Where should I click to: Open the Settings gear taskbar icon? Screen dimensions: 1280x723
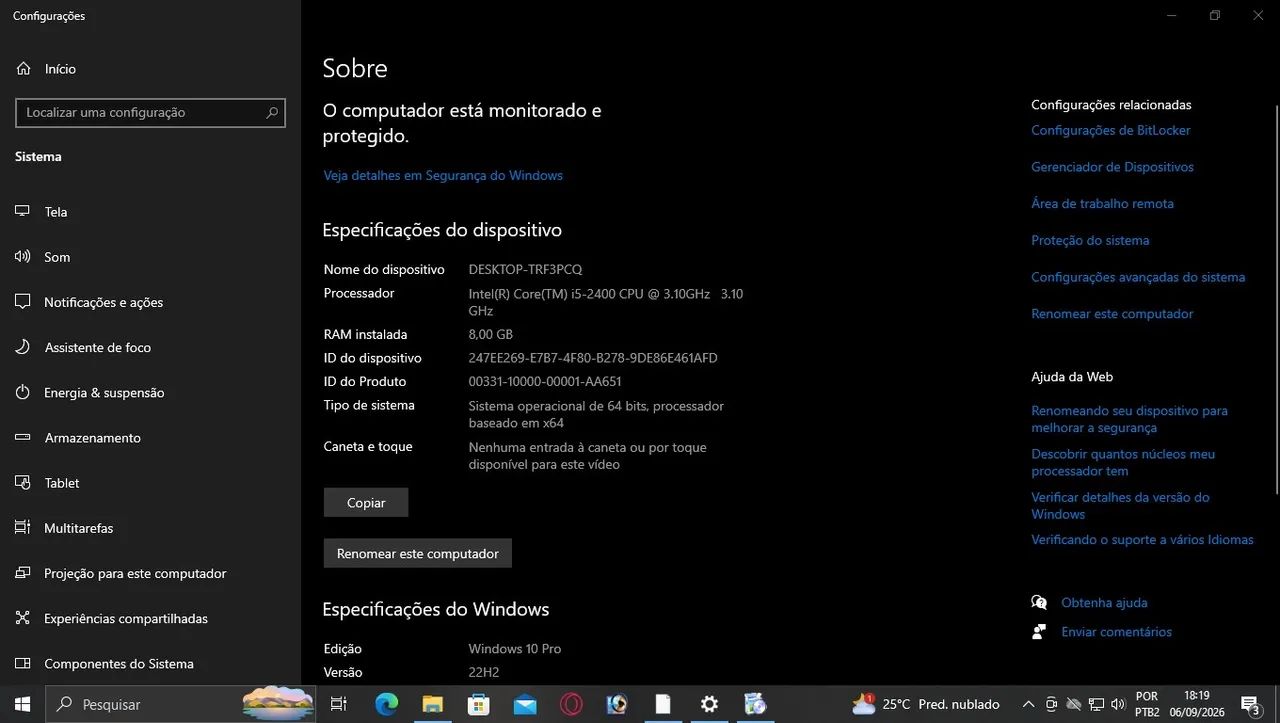click(x=709, y=704)
